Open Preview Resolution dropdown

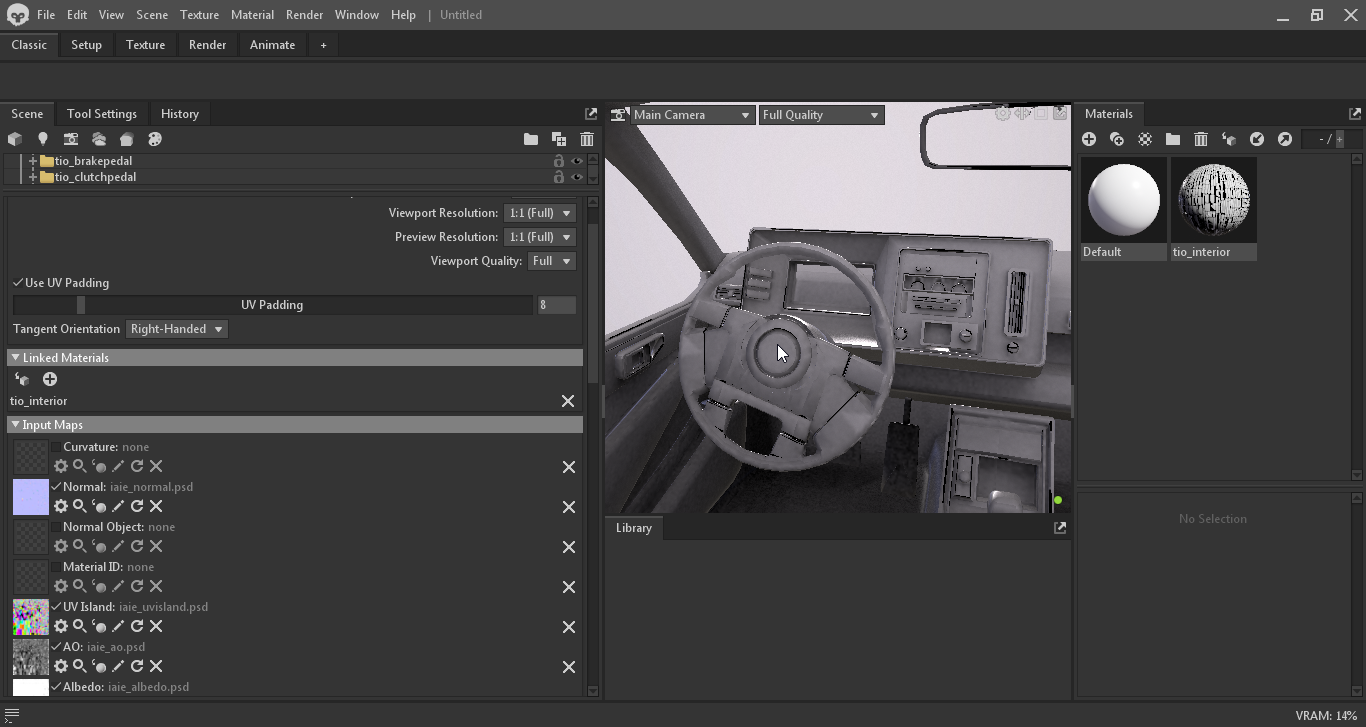pyautogui.click(x=540, y=237)
